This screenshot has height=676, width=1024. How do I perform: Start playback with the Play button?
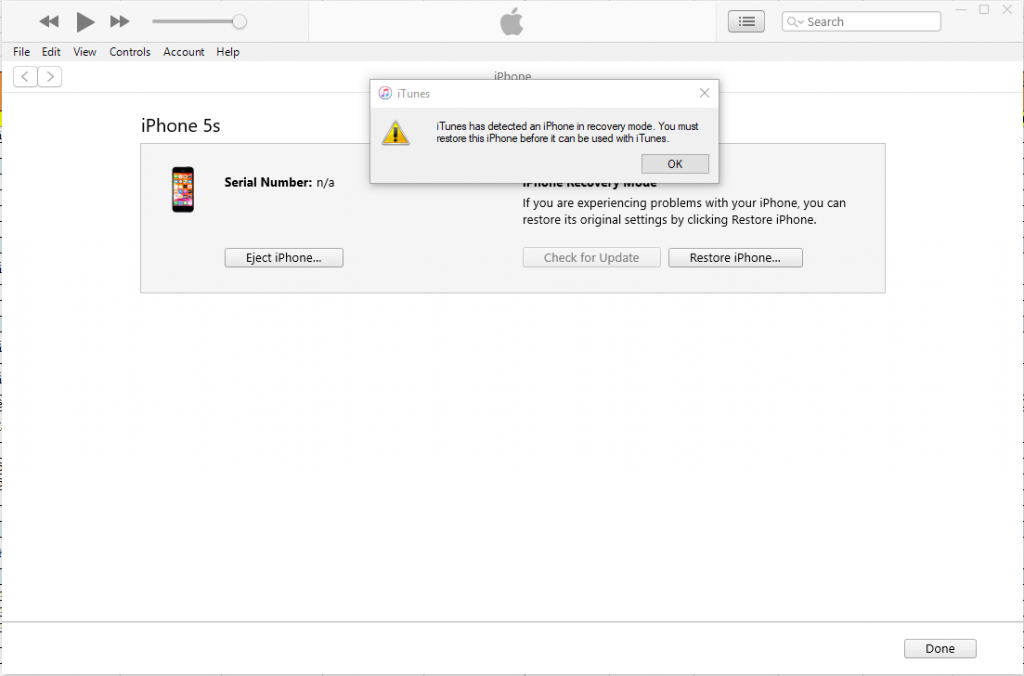85,22
